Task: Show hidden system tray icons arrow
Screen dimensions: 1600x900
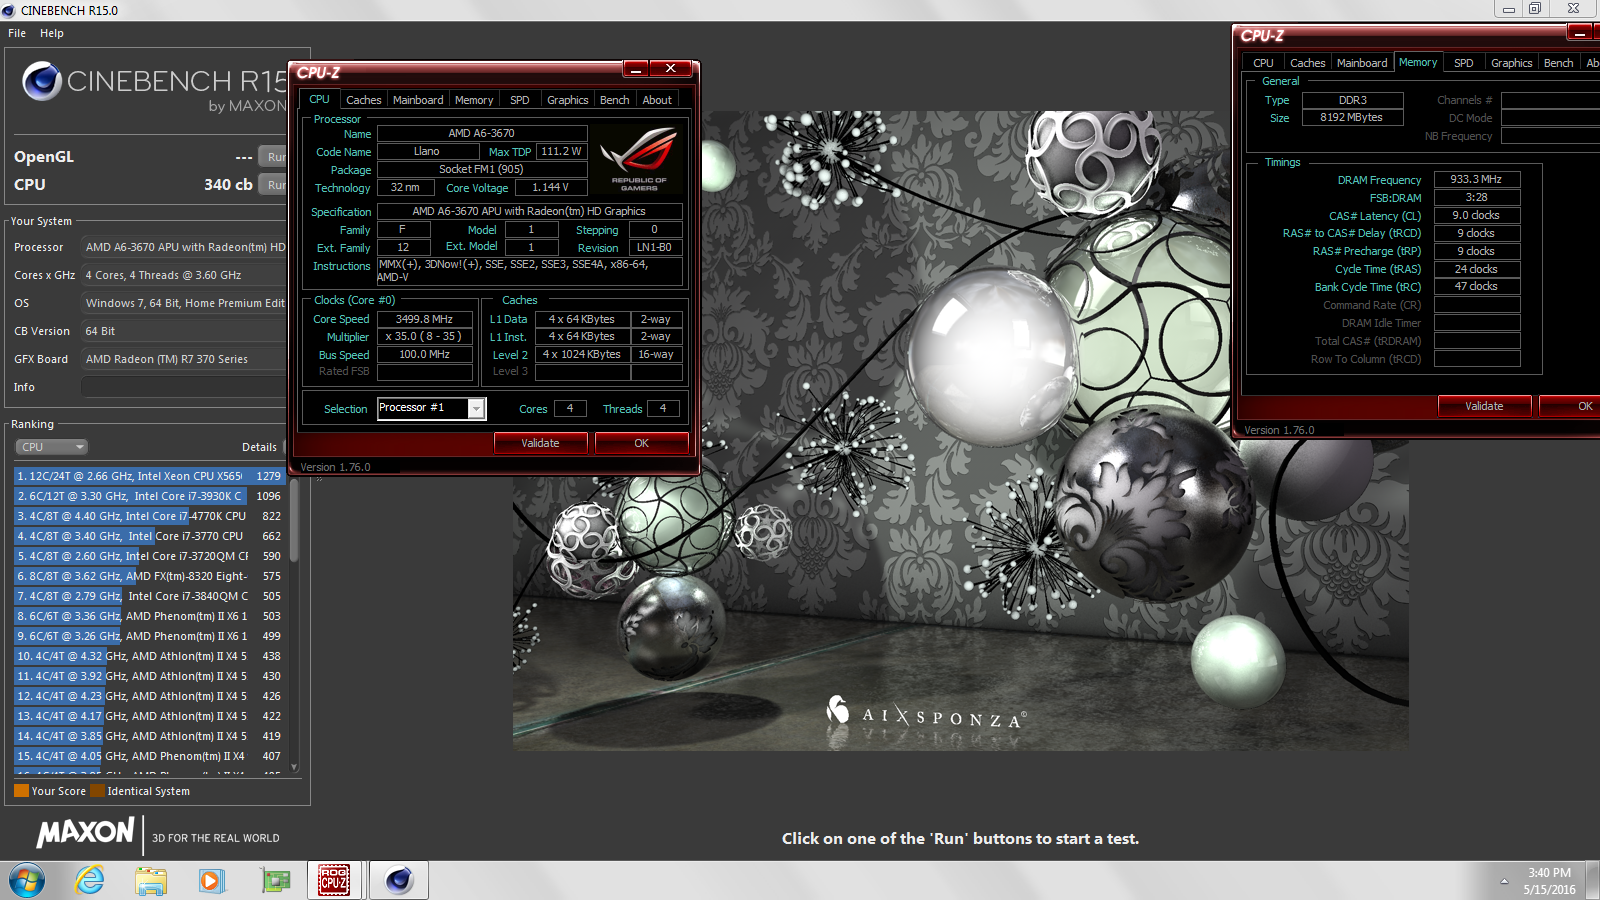Action: point(1504,881)
